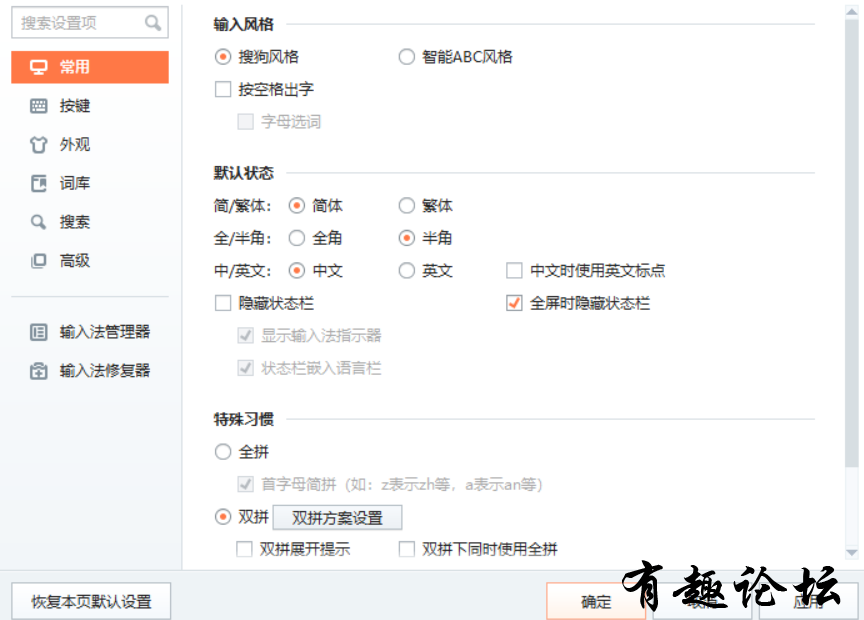Type in the 搜索设置项 search field

click(x=80, y=22)
